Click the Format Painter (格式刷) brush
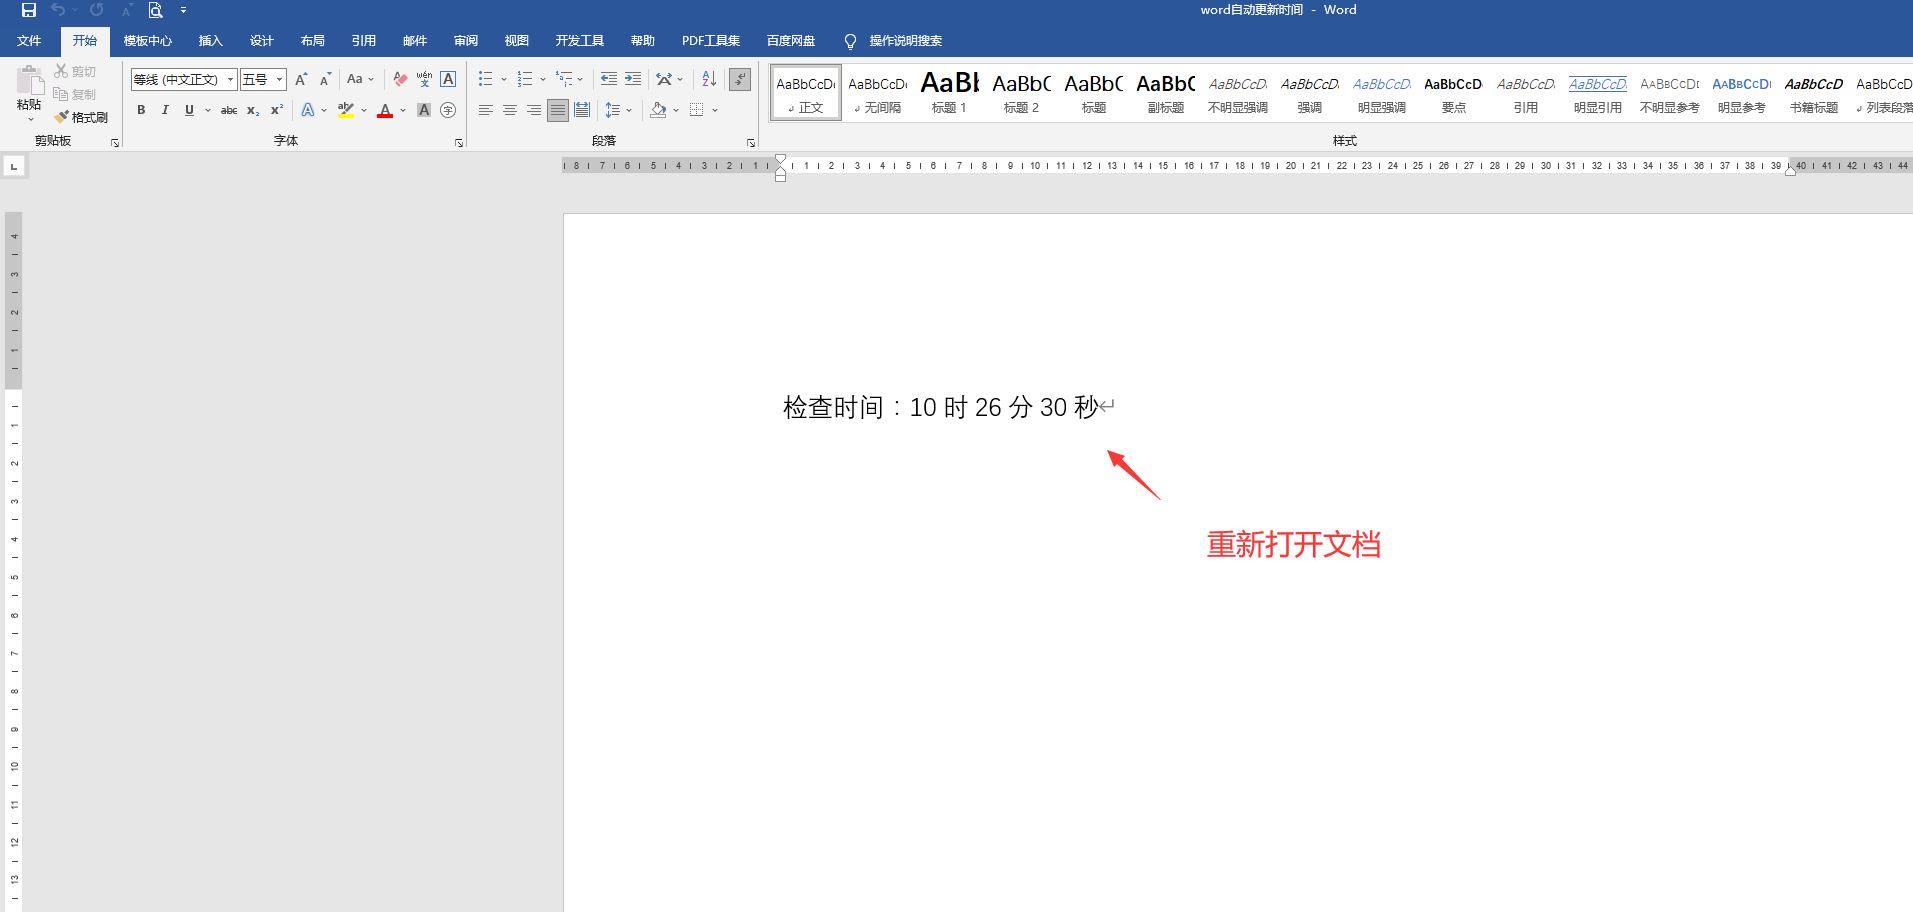This screenshot has height=912, width=1913. pyautogui.click(x=81, y=117)
